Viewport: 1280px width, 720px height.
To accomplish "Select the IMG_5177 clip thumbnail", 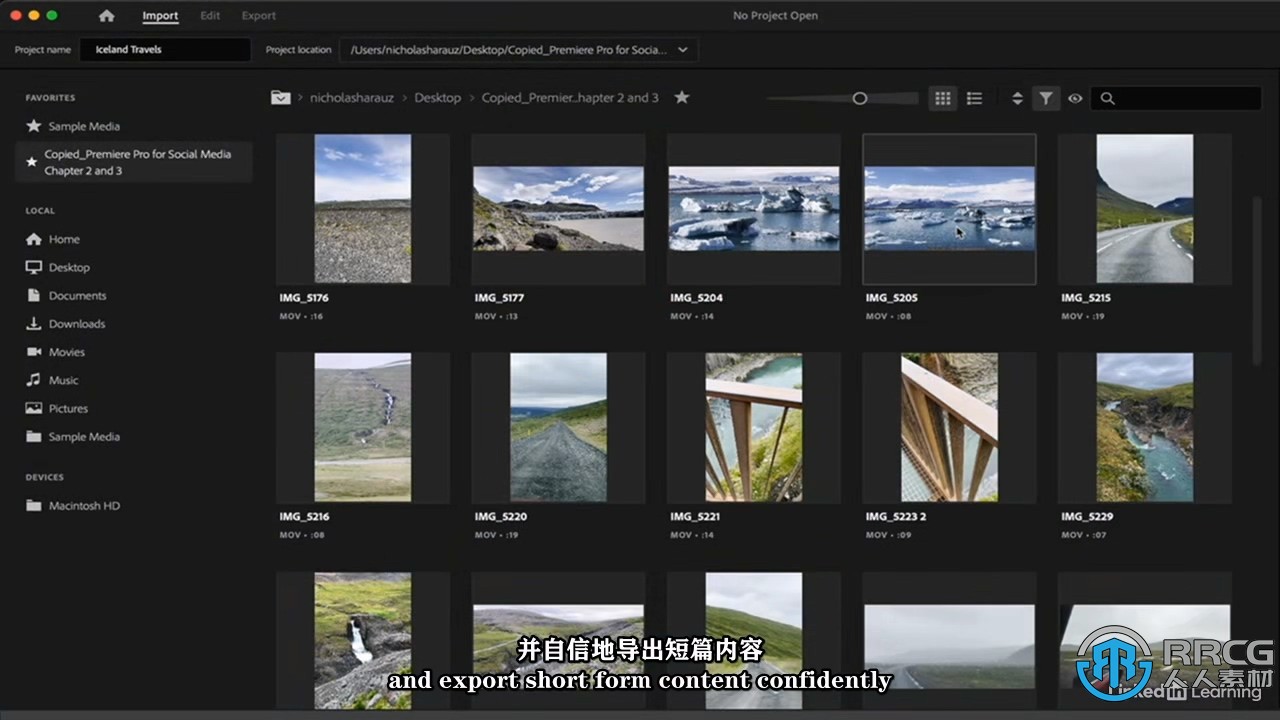I will (x=558, y=208).
